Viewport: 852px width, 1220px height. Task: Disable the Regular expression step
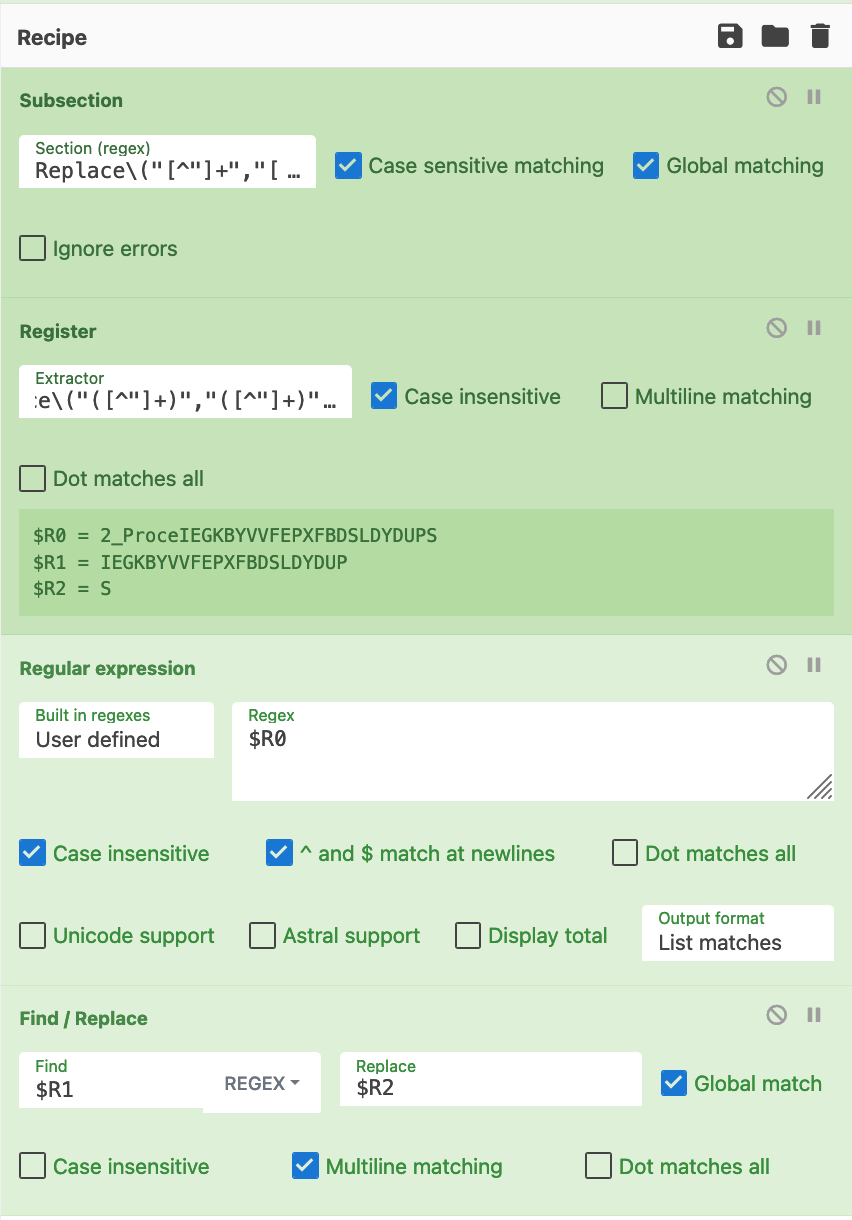(x=776, y=664)
